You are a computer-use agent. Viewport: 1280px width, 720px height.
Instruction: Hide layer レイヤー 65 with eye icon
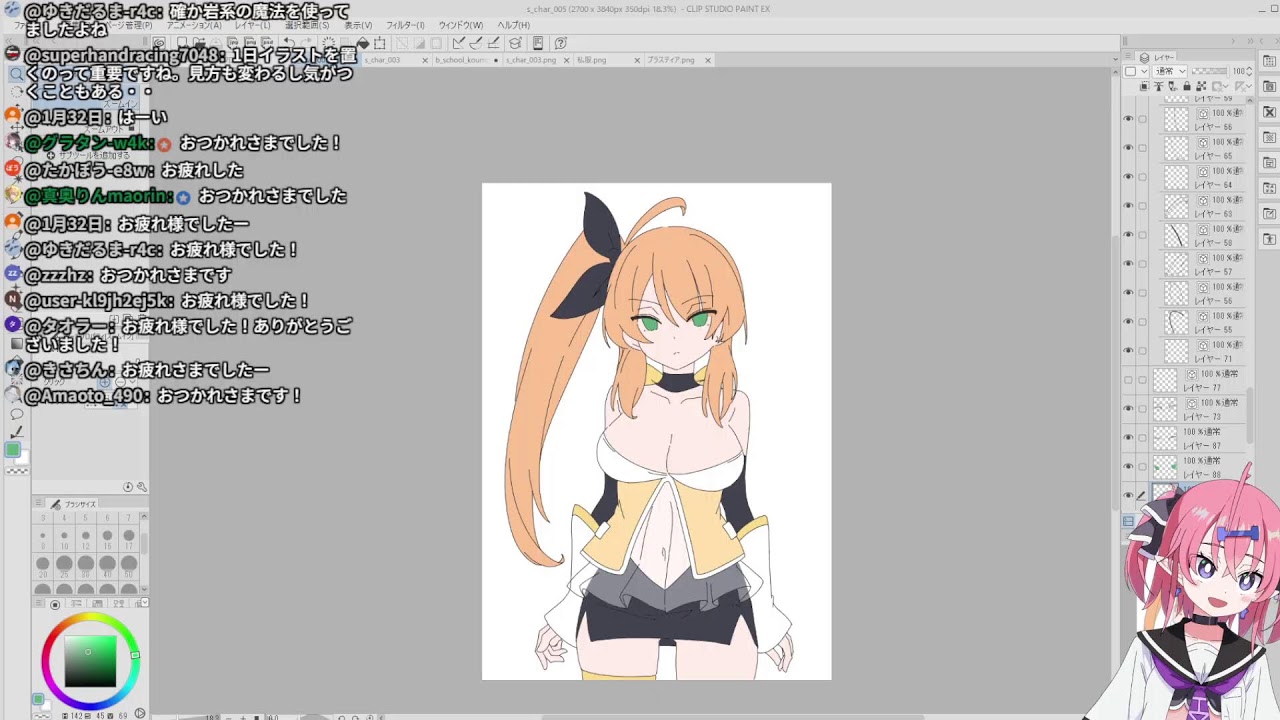(x=1129, y=147)
